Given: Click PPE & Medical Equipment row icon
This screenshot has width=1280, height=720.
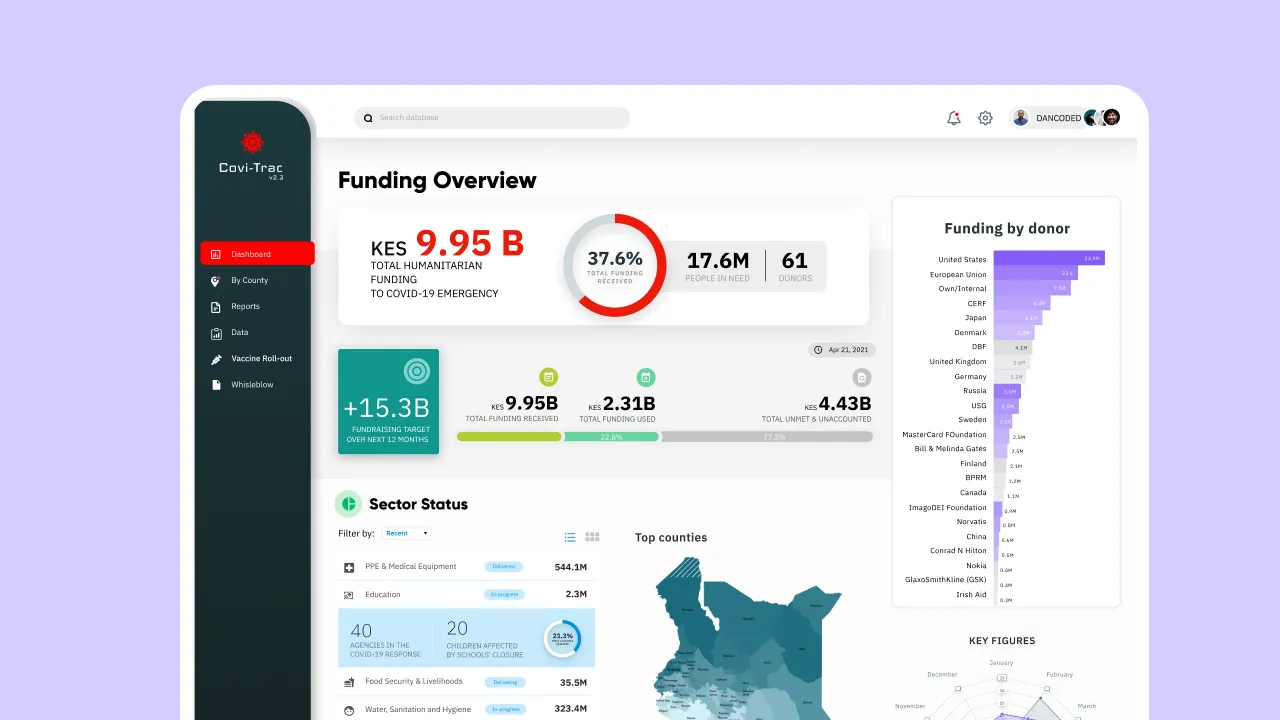Looking at the screenshot, I should (x=349, y=568).
